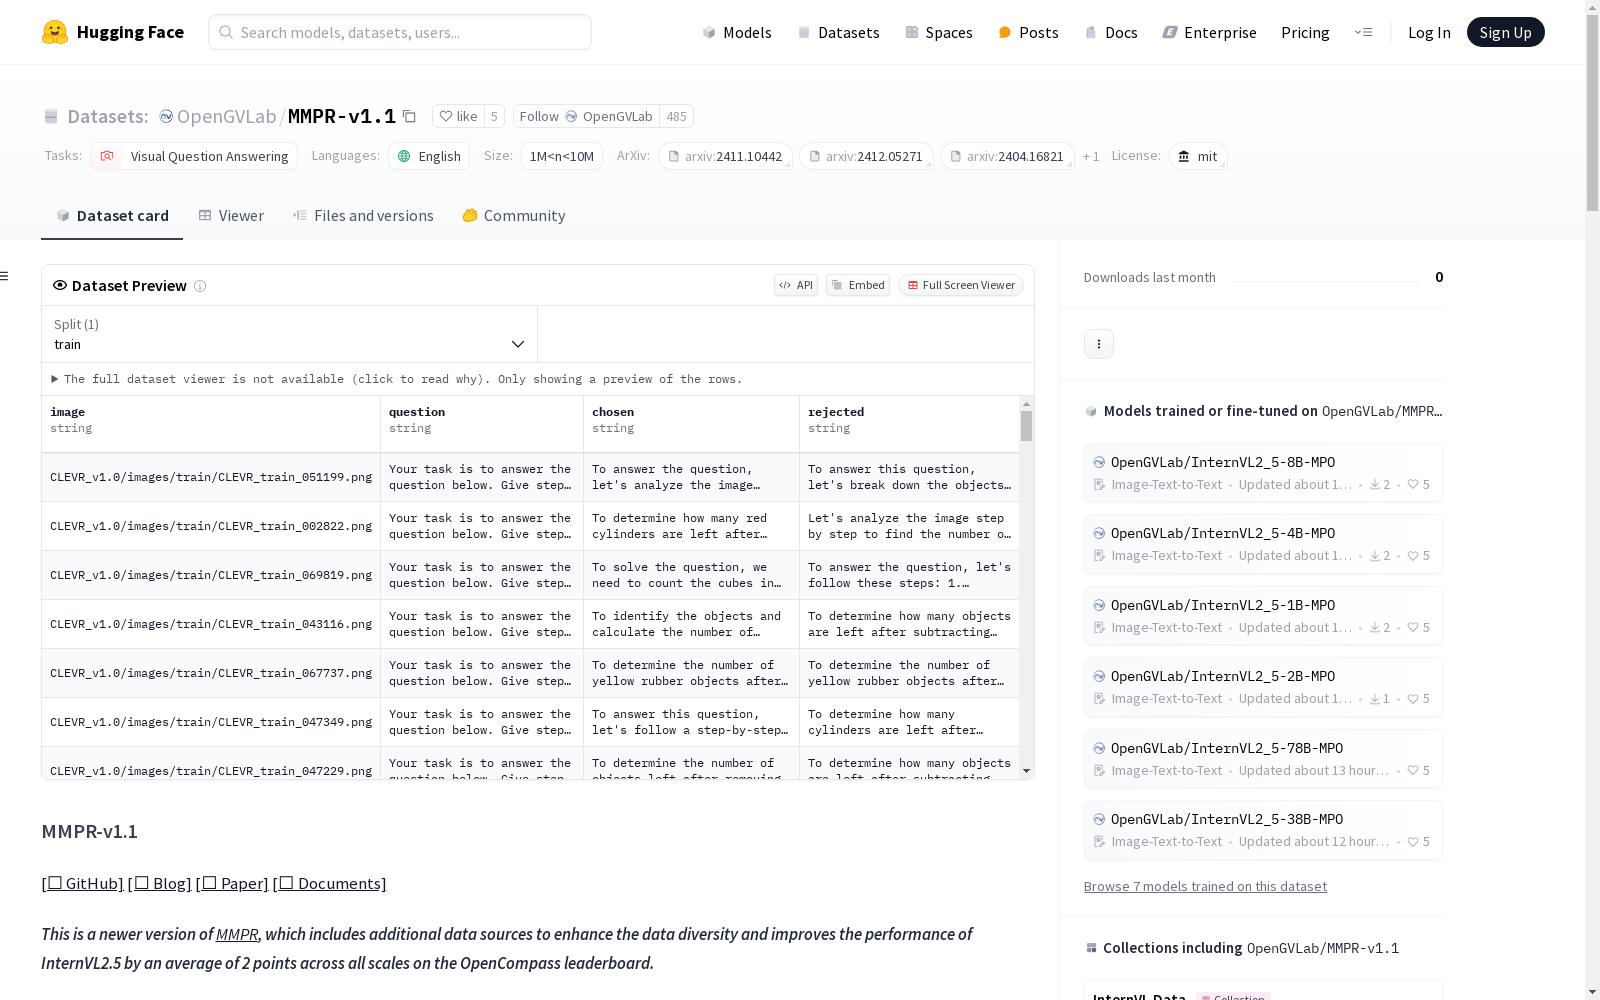1600x1000 pixels.
Task: Open the Split train dropdown
Action: pyautogui.click(x=289, y=334)
